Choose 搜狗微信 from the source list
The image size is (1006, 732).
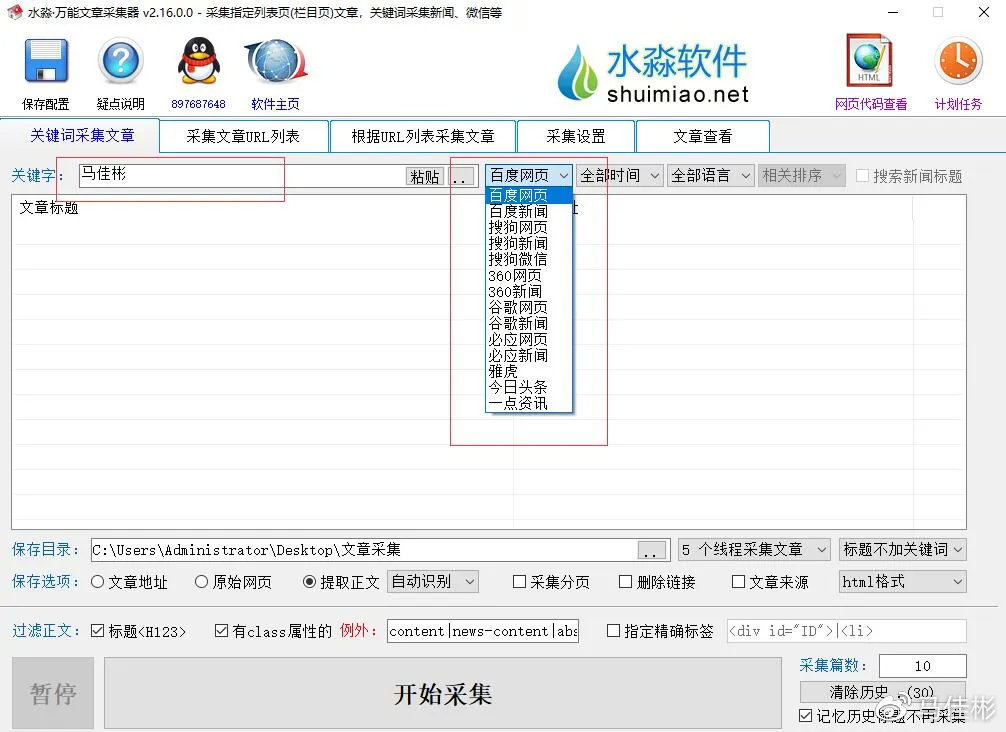(529, 259)
